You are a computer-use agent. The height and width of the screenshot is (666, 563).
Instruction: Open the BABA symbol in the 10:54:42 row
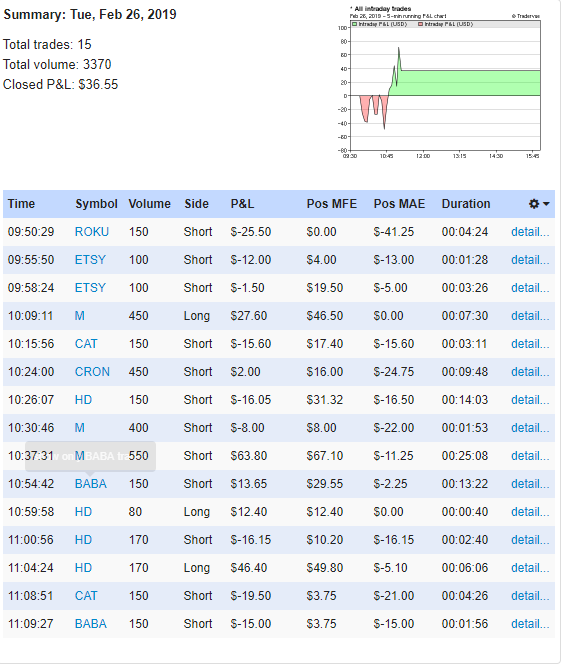click(91, 484)
